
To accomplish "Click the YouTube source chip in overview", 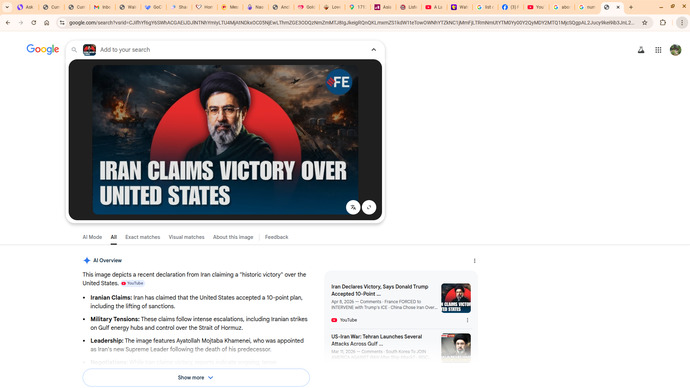I will 132,283.
